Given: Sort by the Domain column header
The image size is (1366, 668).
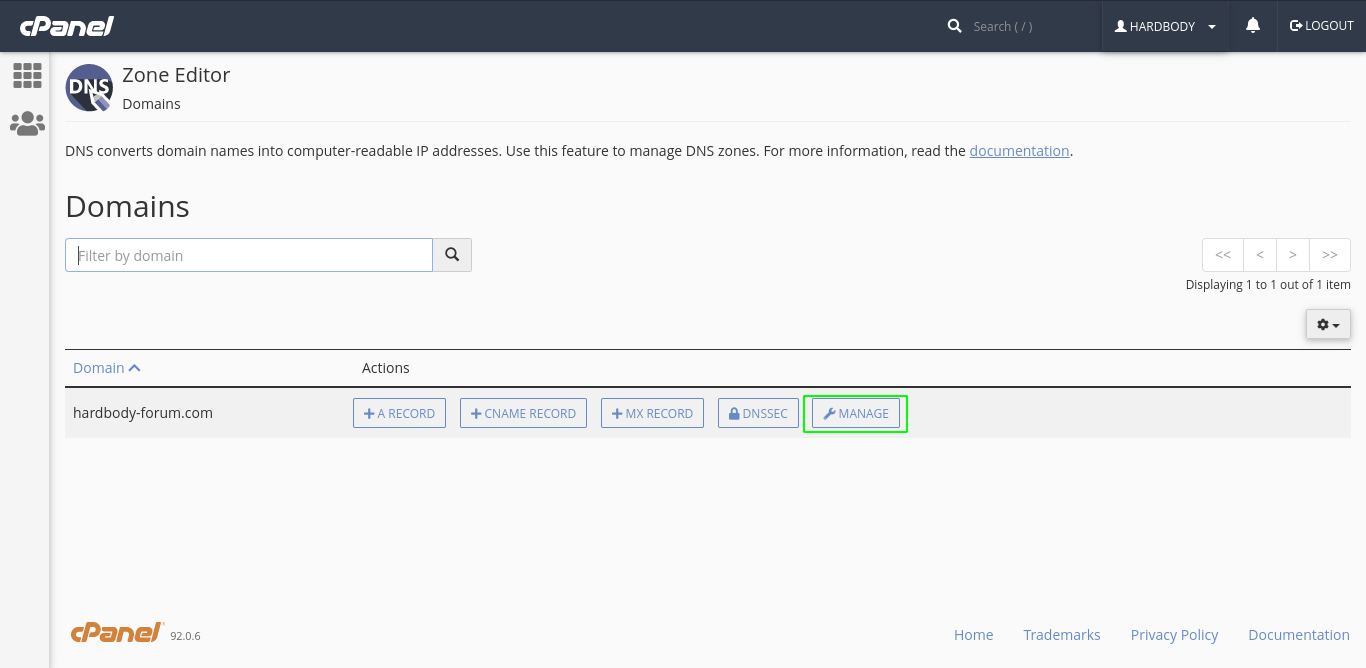Looking at the screenshot, I should [x=106, y=368].
